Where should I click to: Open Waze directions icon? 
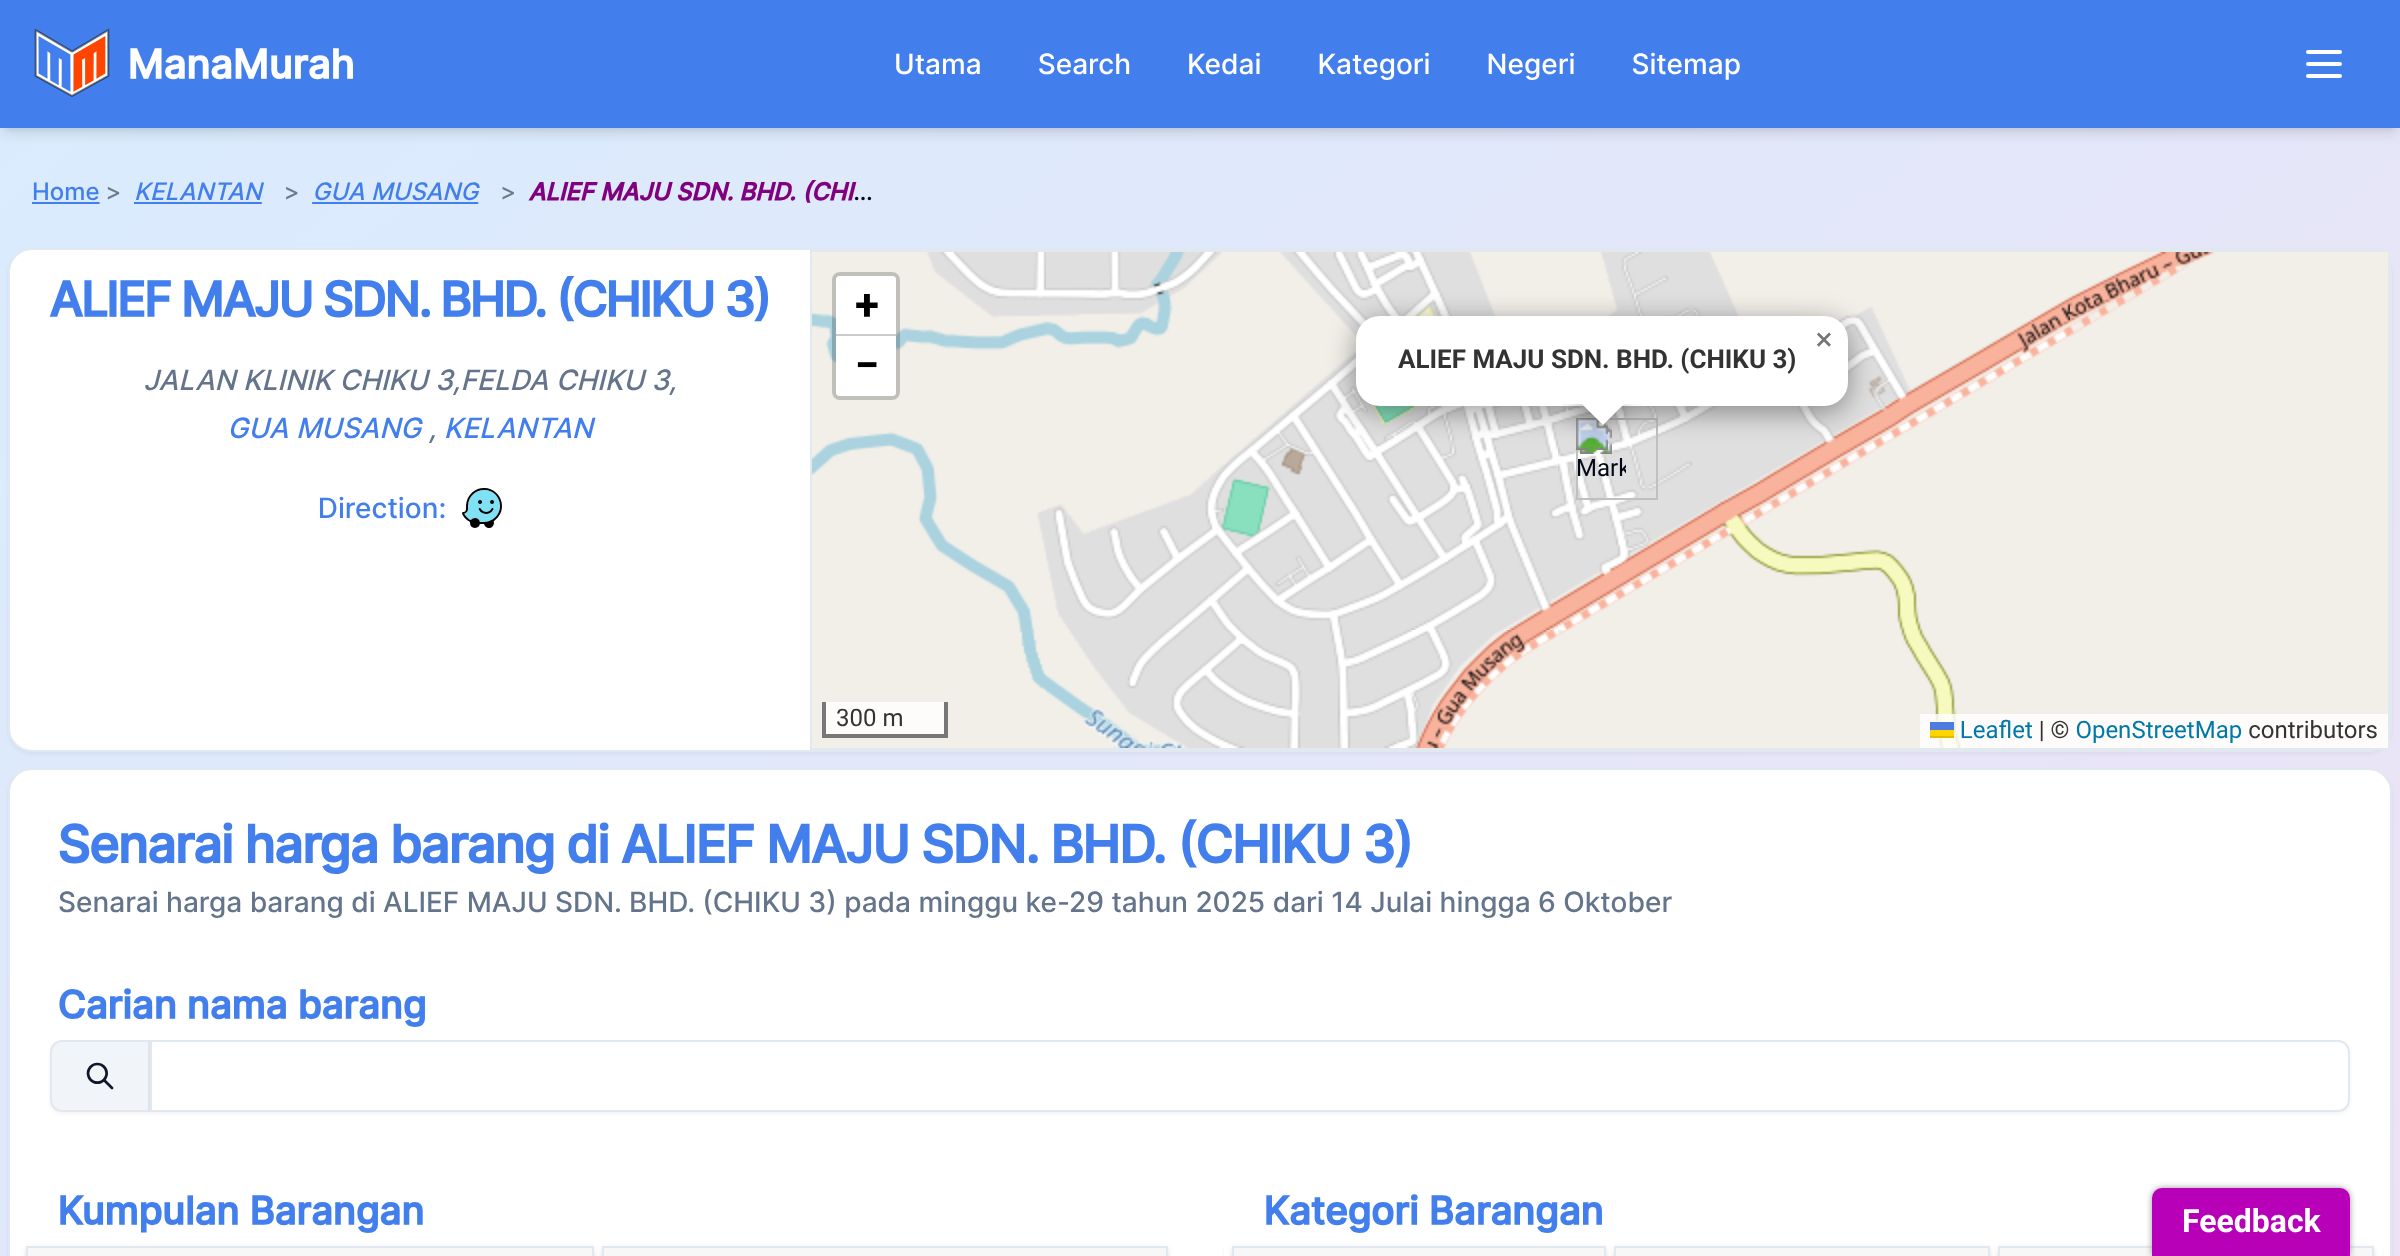coord(482,508)
